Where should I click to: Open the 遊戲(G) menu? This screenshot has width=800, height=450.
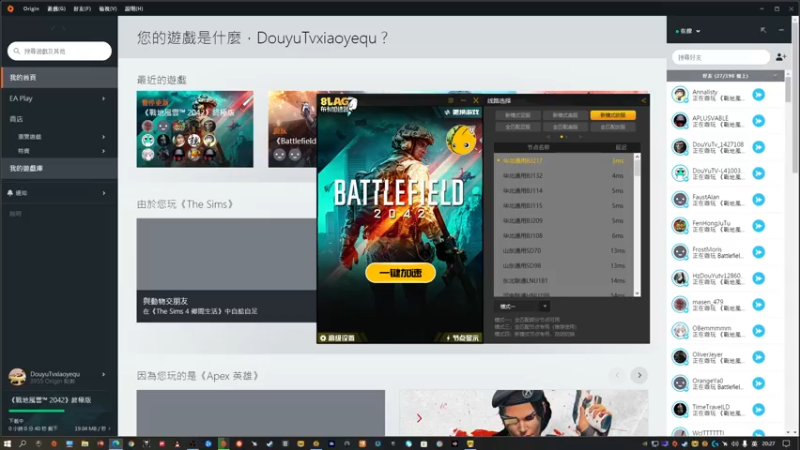56,9
